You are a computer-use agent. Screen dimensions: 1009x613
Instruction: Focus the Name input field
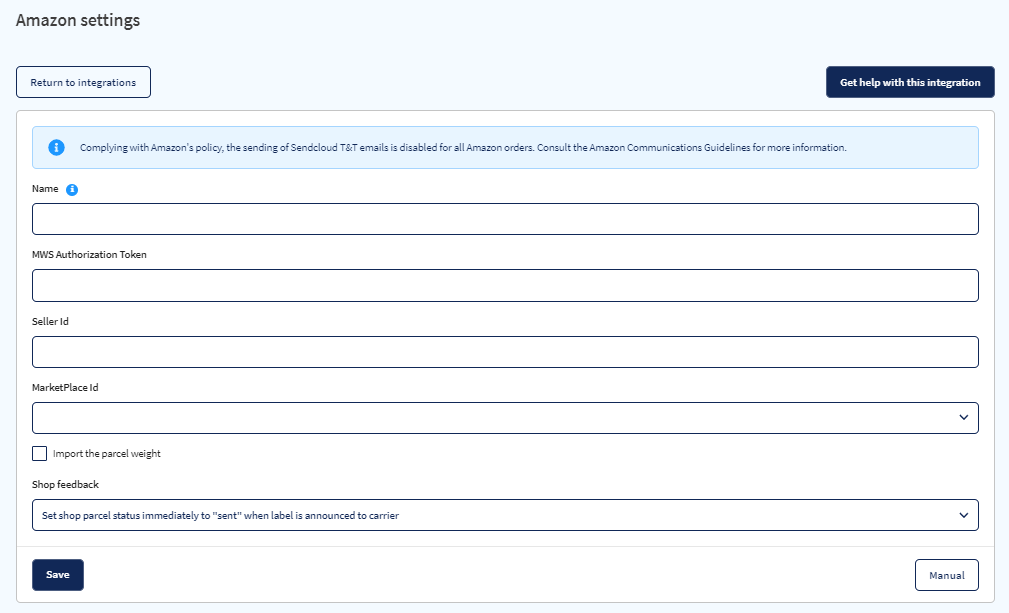tap(505, 219)
